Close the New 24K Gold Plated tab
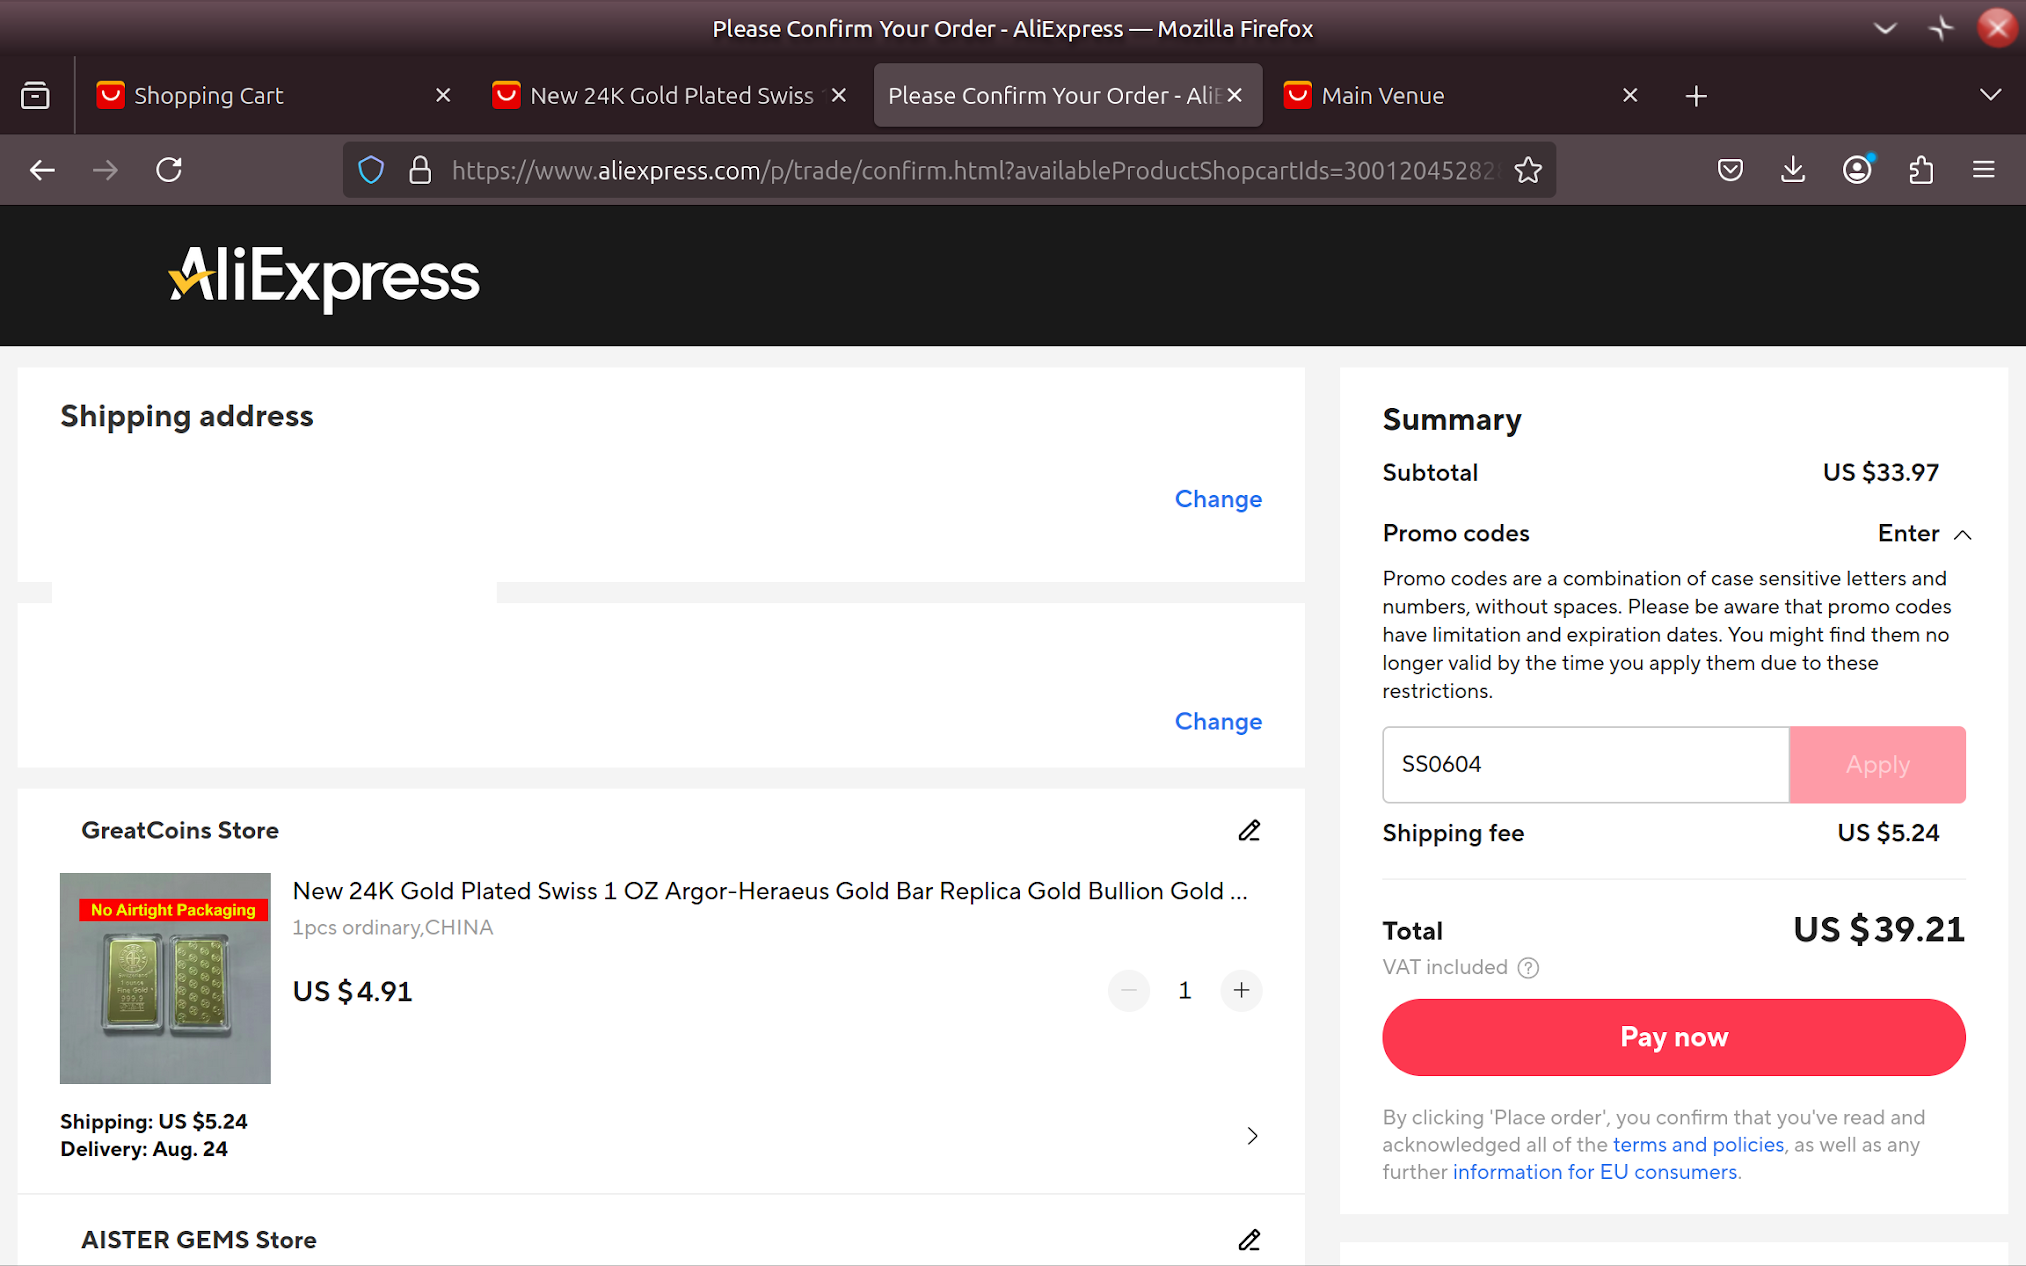 tap(839, 95)
